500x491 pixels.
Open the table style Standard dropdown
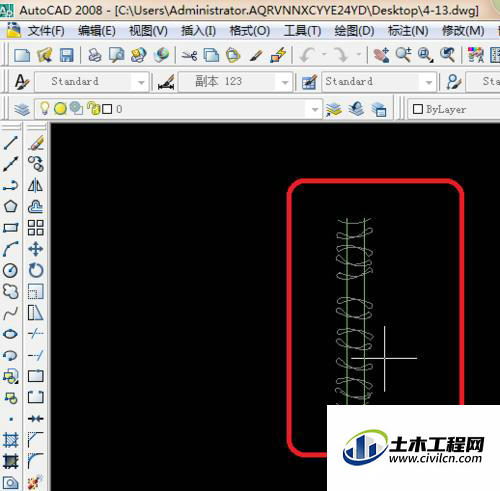click(429, 82)
